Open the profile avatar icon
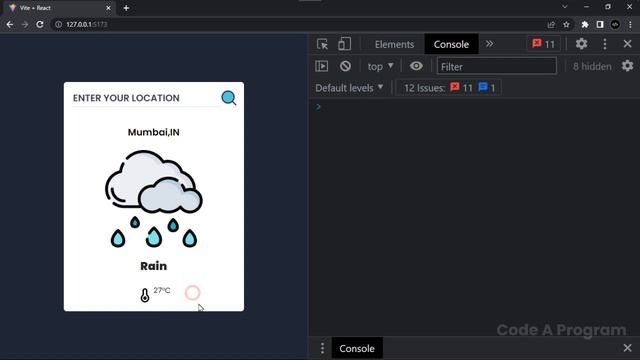Viewport: 640px width, 360px height. [615, 24]
